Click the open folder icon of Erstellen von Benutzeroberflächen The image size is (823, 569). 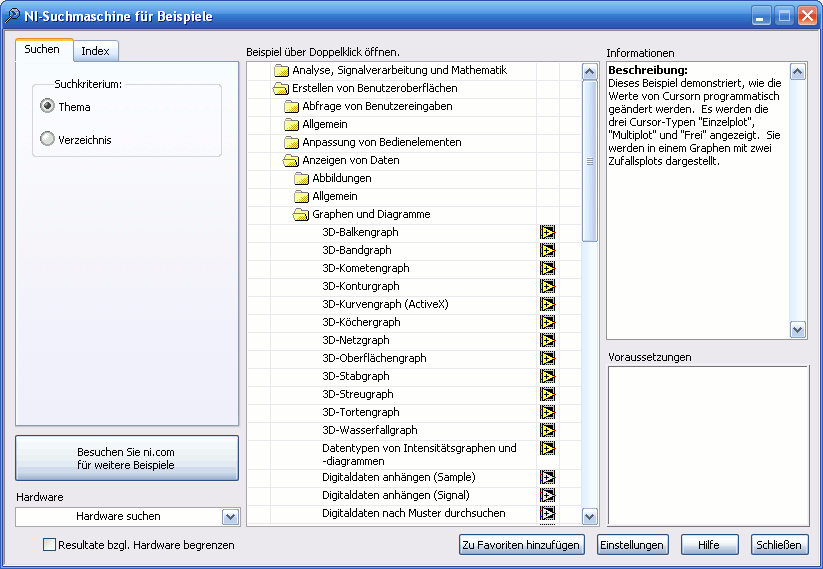pos(281,88)
